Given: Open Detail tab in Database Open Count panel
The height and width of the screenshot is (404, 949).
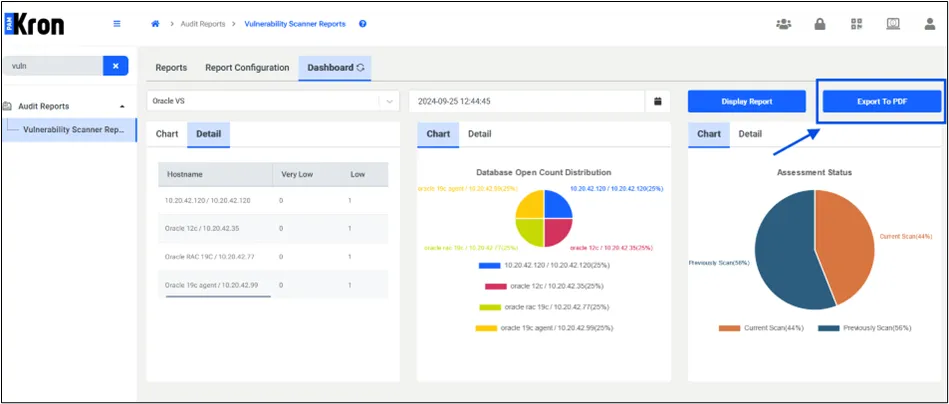Looking at the screenshot, I should (x=479, y=134).
